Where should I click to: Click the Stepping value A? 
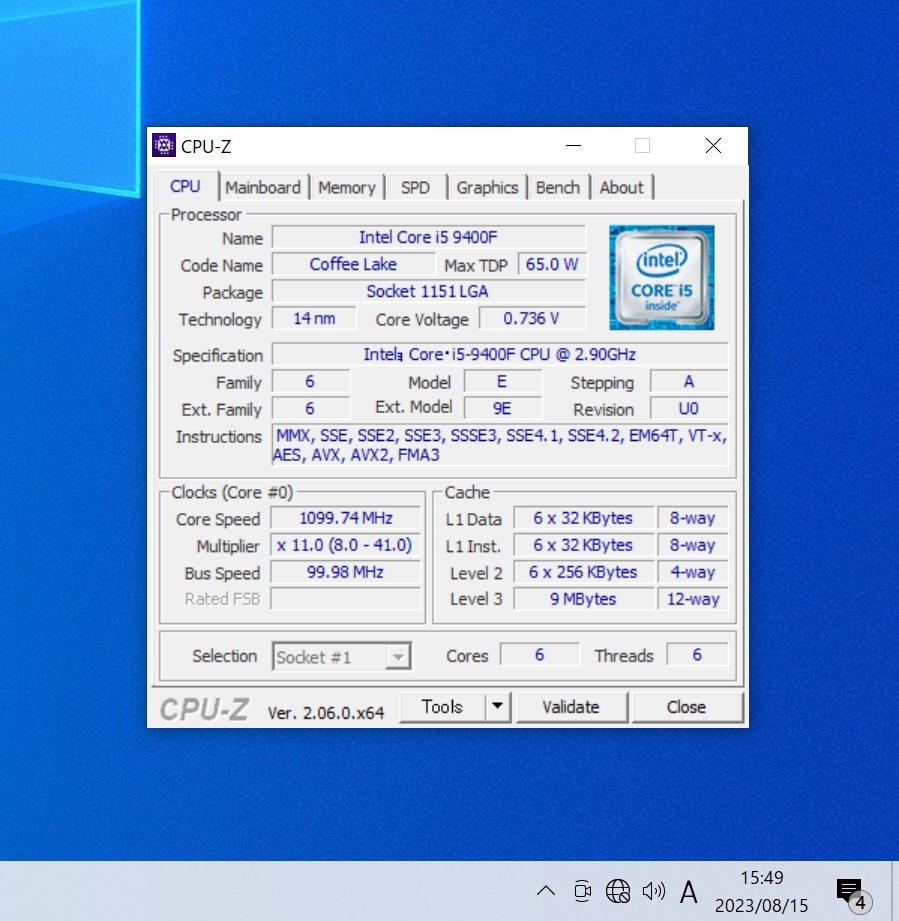pyautogui.click(x=689, y=382)
